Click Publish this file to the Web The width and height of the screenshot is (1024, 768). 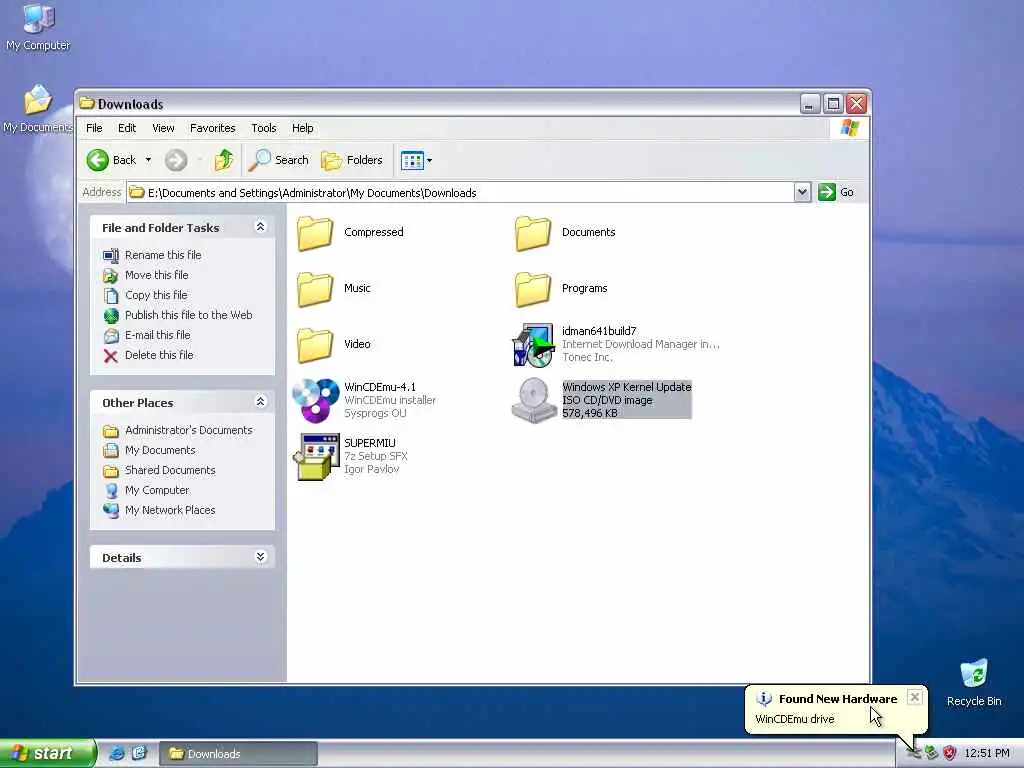(189, 315)
